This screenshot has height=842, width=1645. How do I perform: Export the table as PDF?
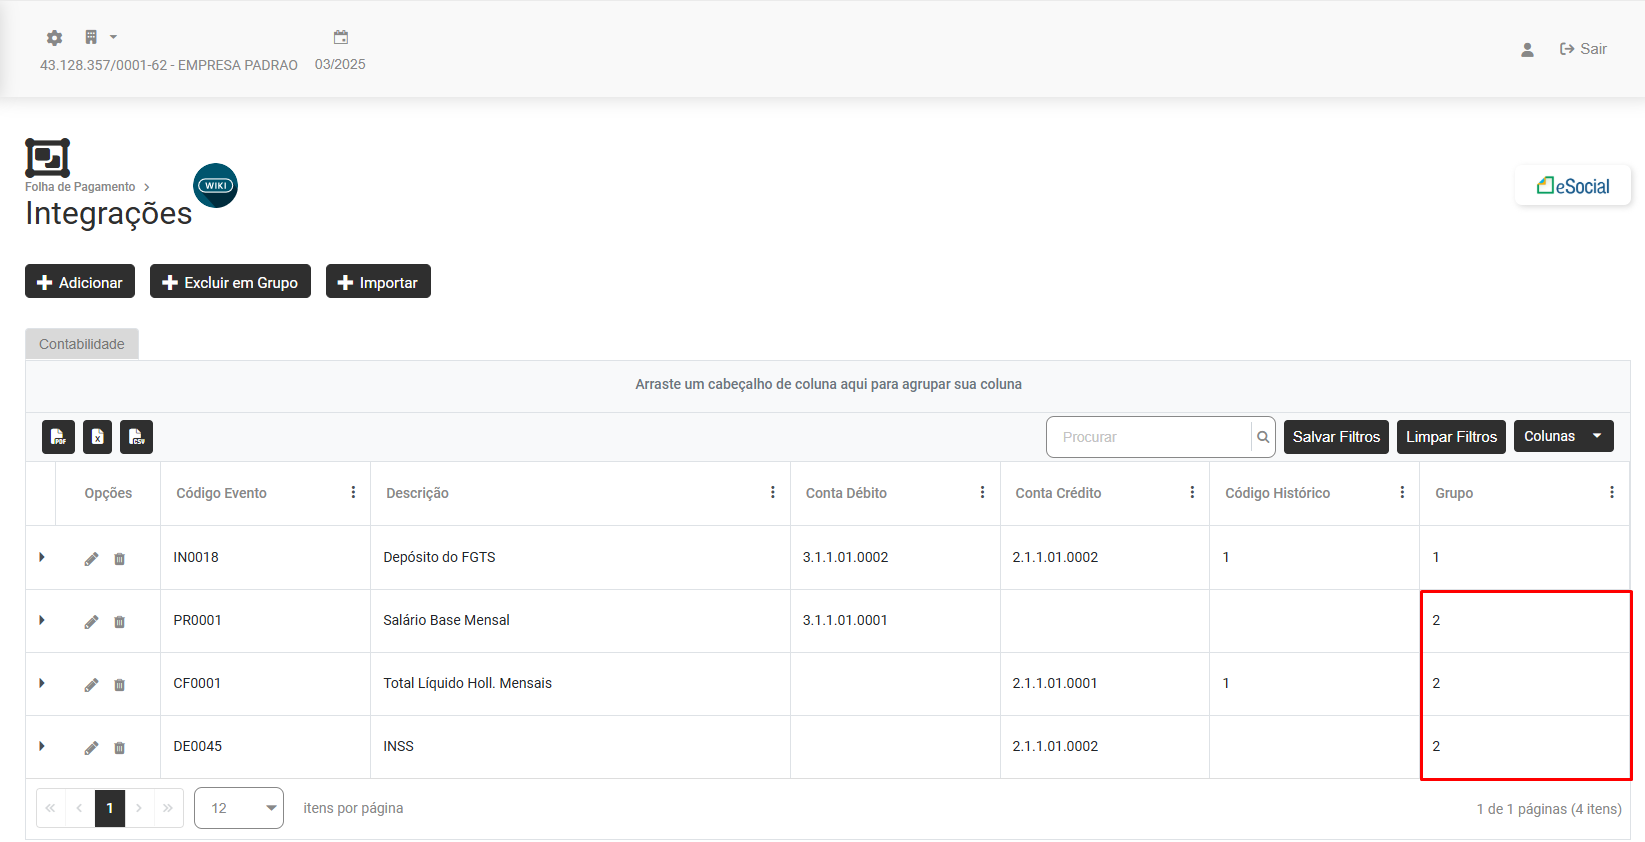58,437
